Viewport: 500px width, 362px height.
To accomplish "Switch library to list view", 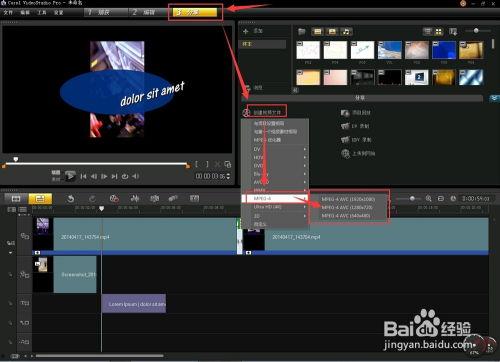I will pos(428,32).
